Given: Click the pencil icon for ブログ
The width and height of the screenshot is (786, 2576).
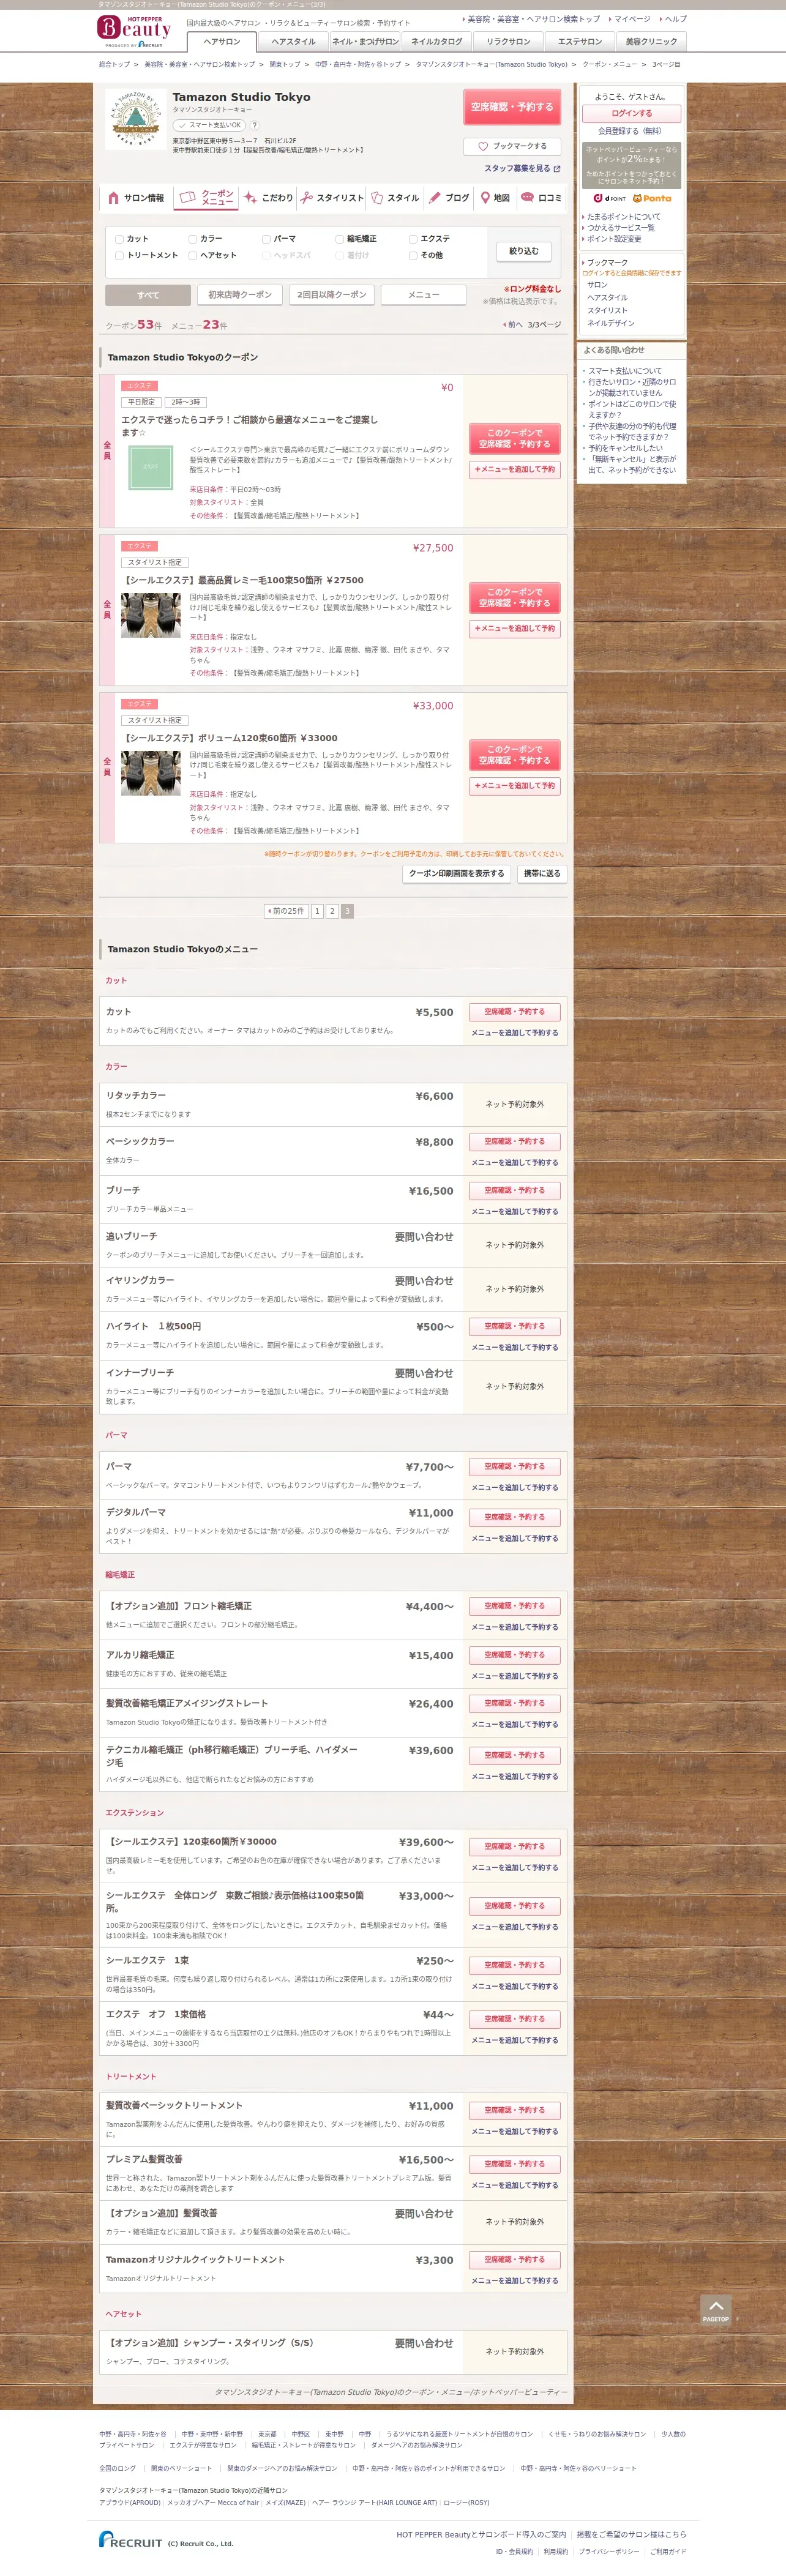Looking at the screenshot, I should pyautogui.click(x=435, y=198).
